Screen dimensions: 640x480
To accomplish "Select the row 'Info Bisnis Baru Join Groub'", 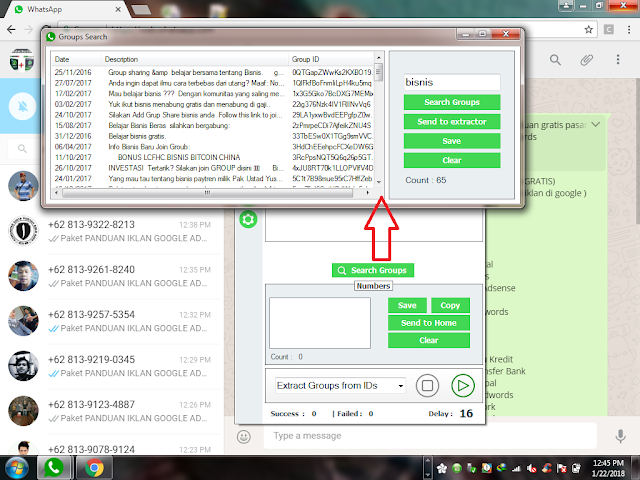I will (213, 147).
